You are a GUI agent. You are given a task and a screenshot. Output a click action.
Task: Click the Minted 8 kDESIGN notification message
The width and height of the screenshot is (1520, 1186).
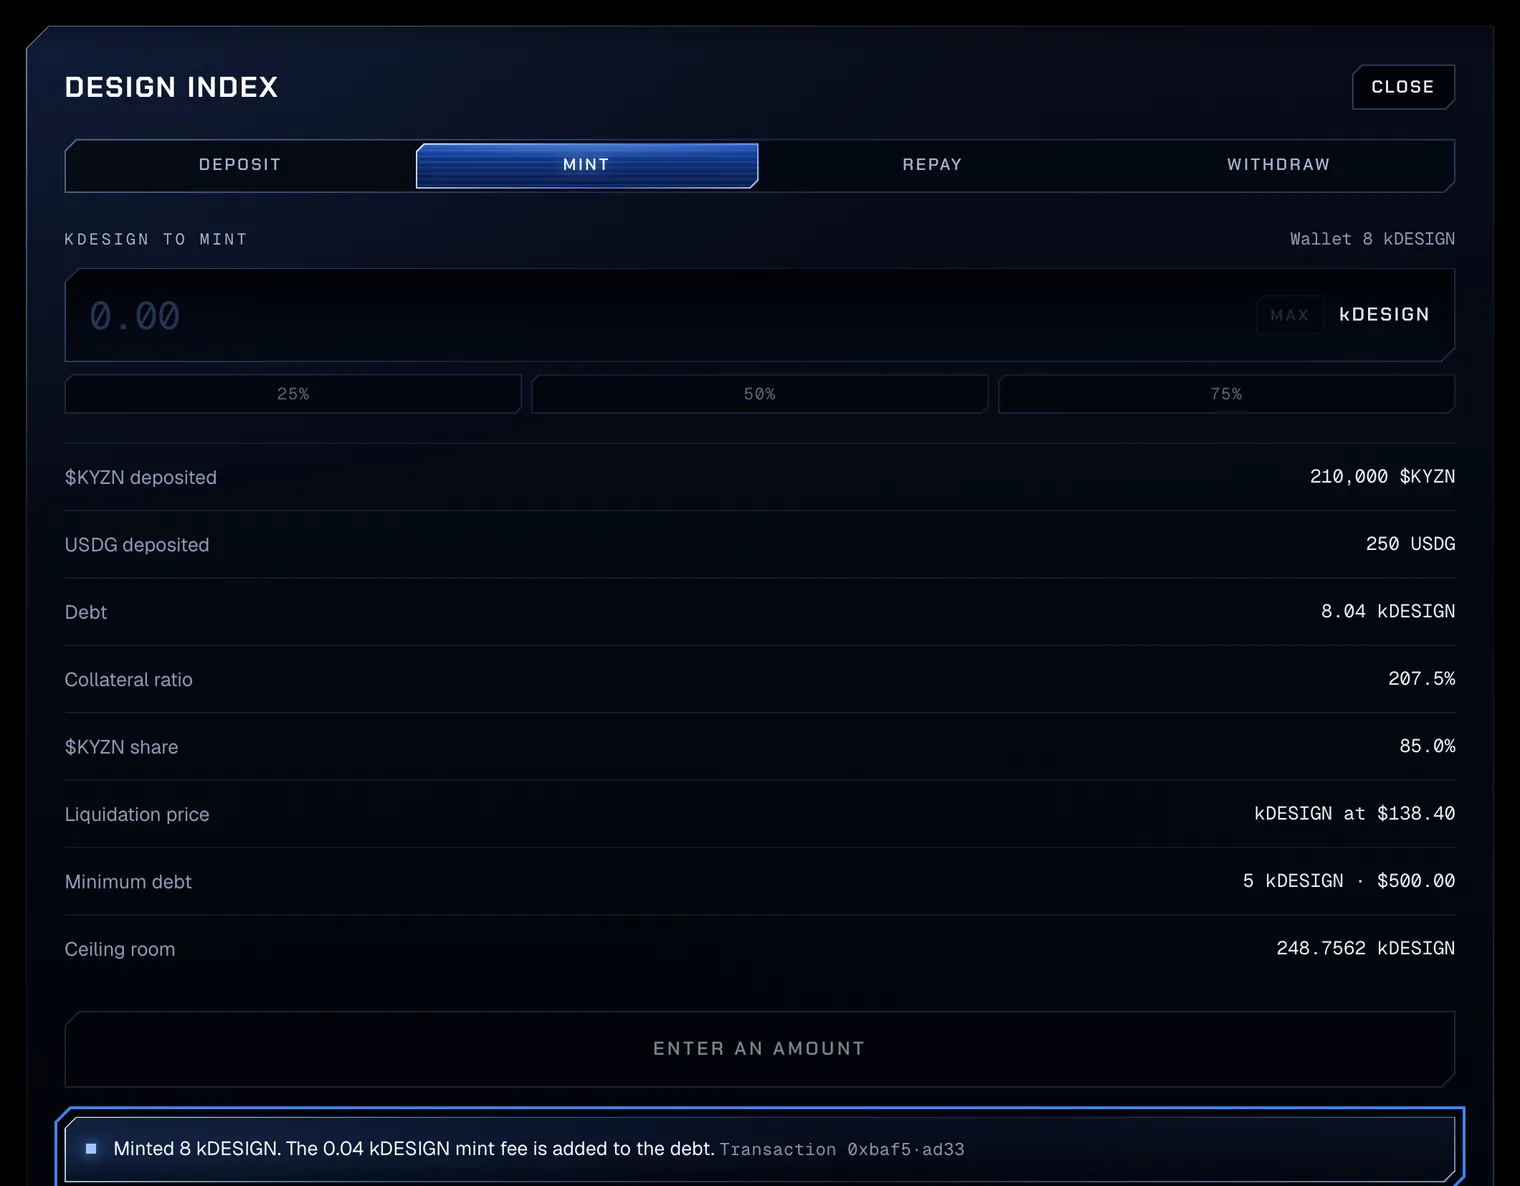tap(414, 1149)
